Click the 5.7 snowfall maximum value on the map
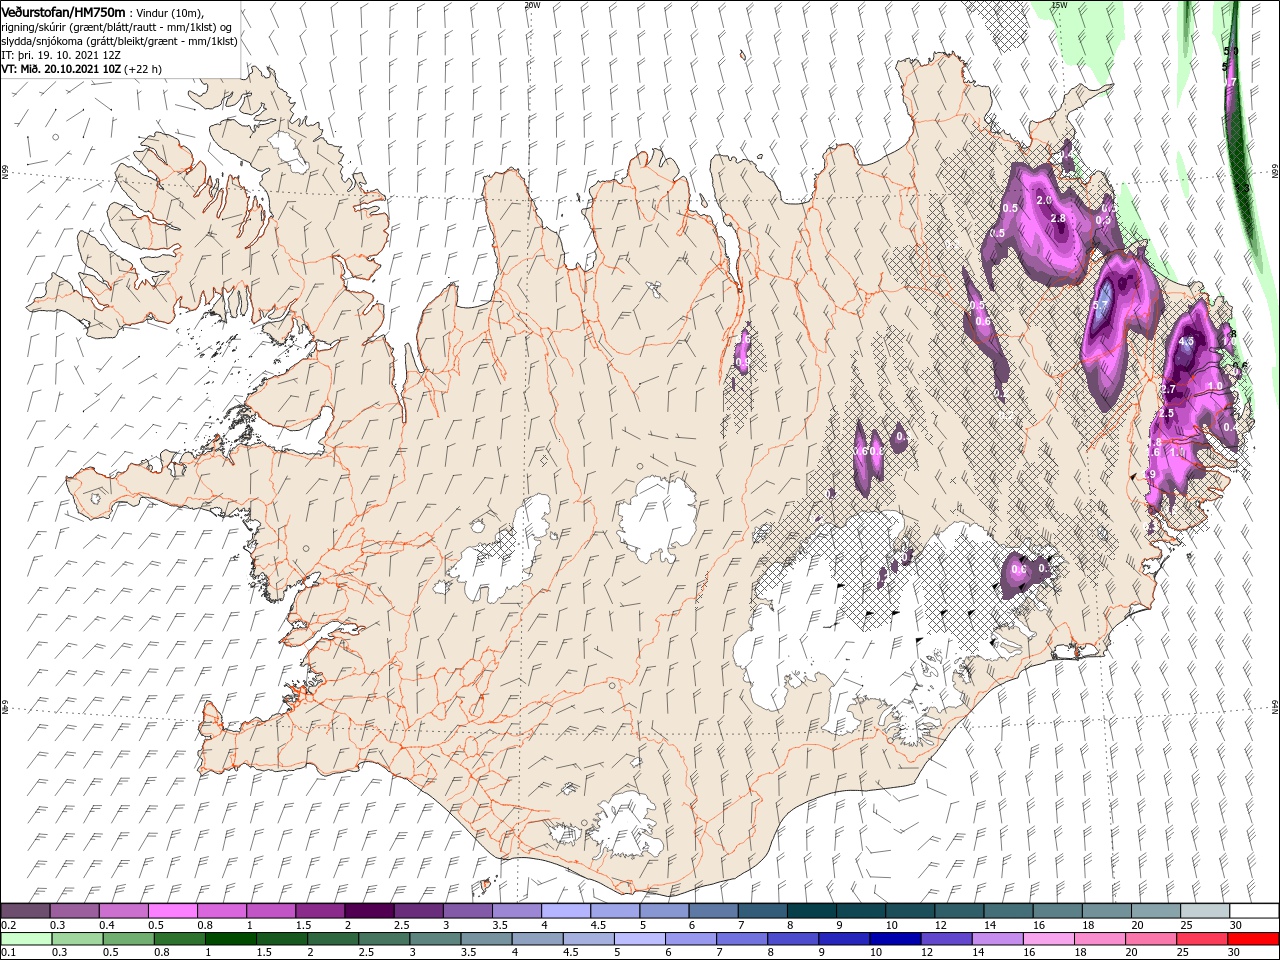1280x960 pixels. (1101, 306)
